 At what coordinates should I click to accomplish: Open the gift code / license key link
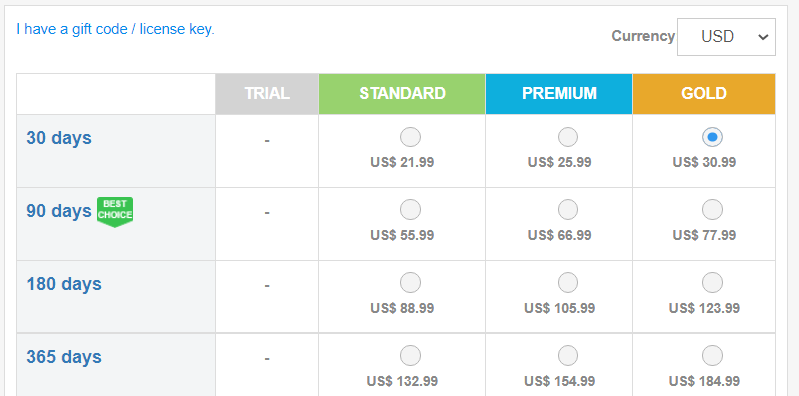(116, 29)
